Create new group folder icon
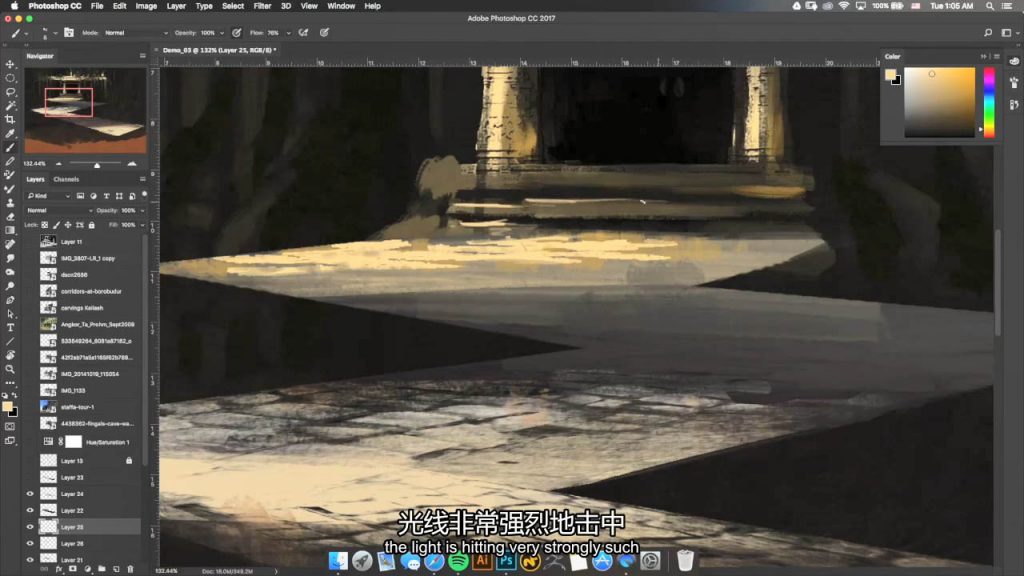This screenshot has width=1024, height=576. click(102, 569)
